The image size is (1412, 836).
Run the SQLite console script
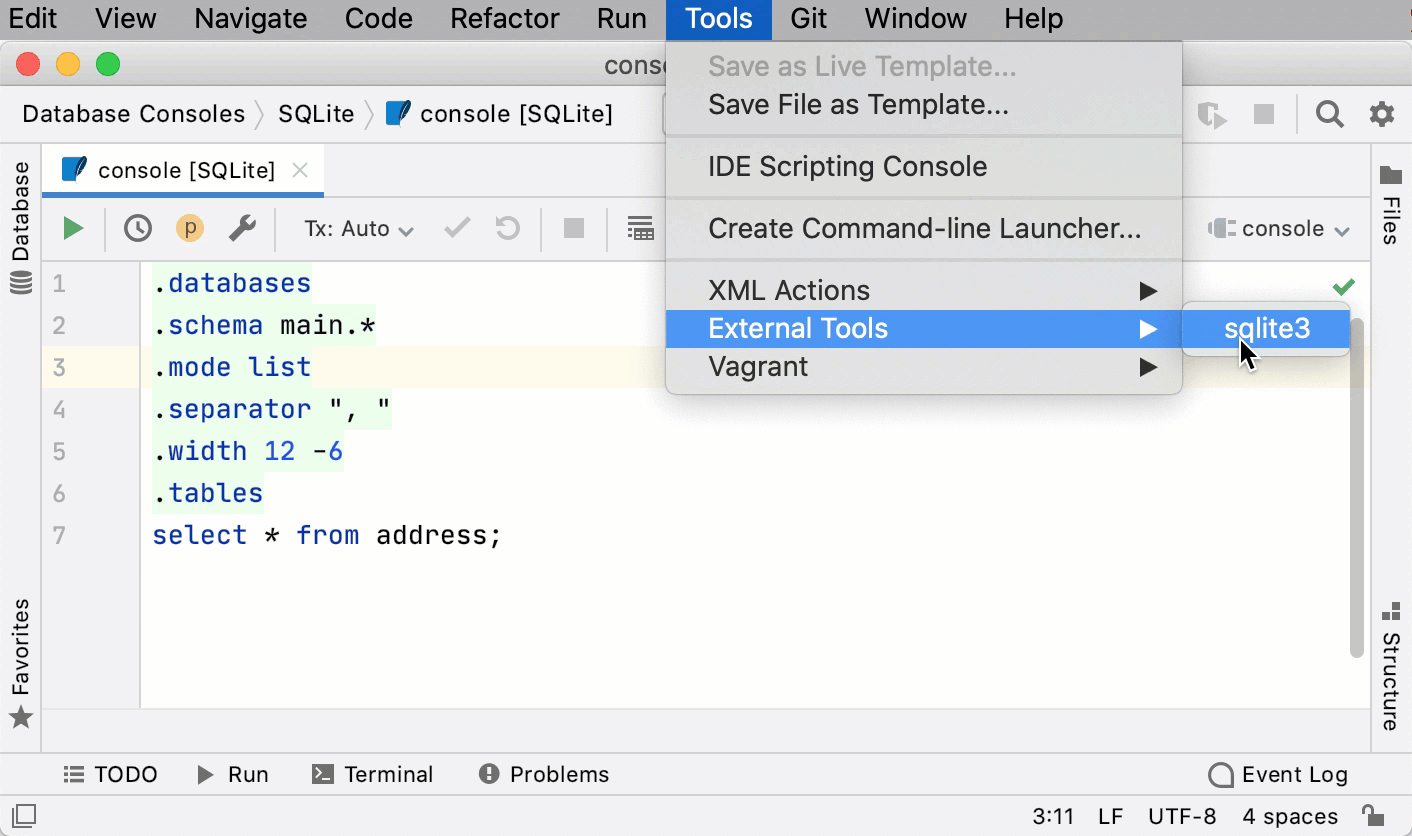tap(73, 228)
